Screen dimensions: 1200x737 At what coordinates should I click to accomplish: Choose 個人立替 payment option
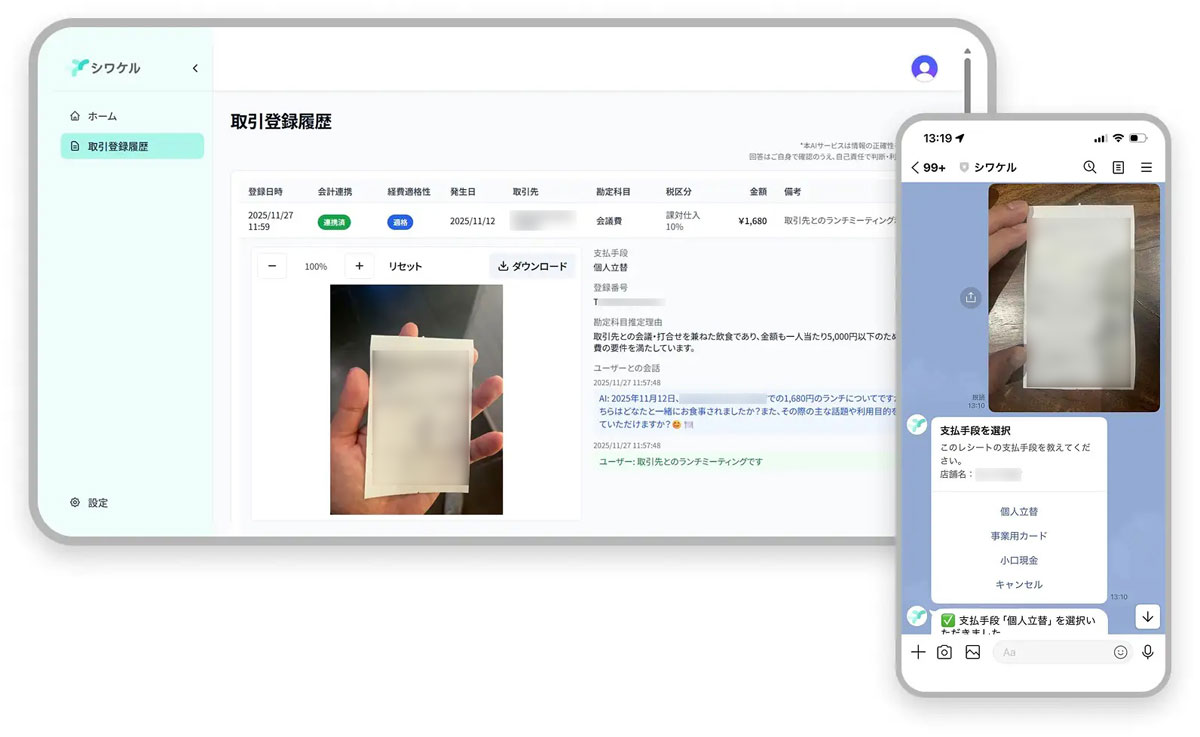point(1018,512)
